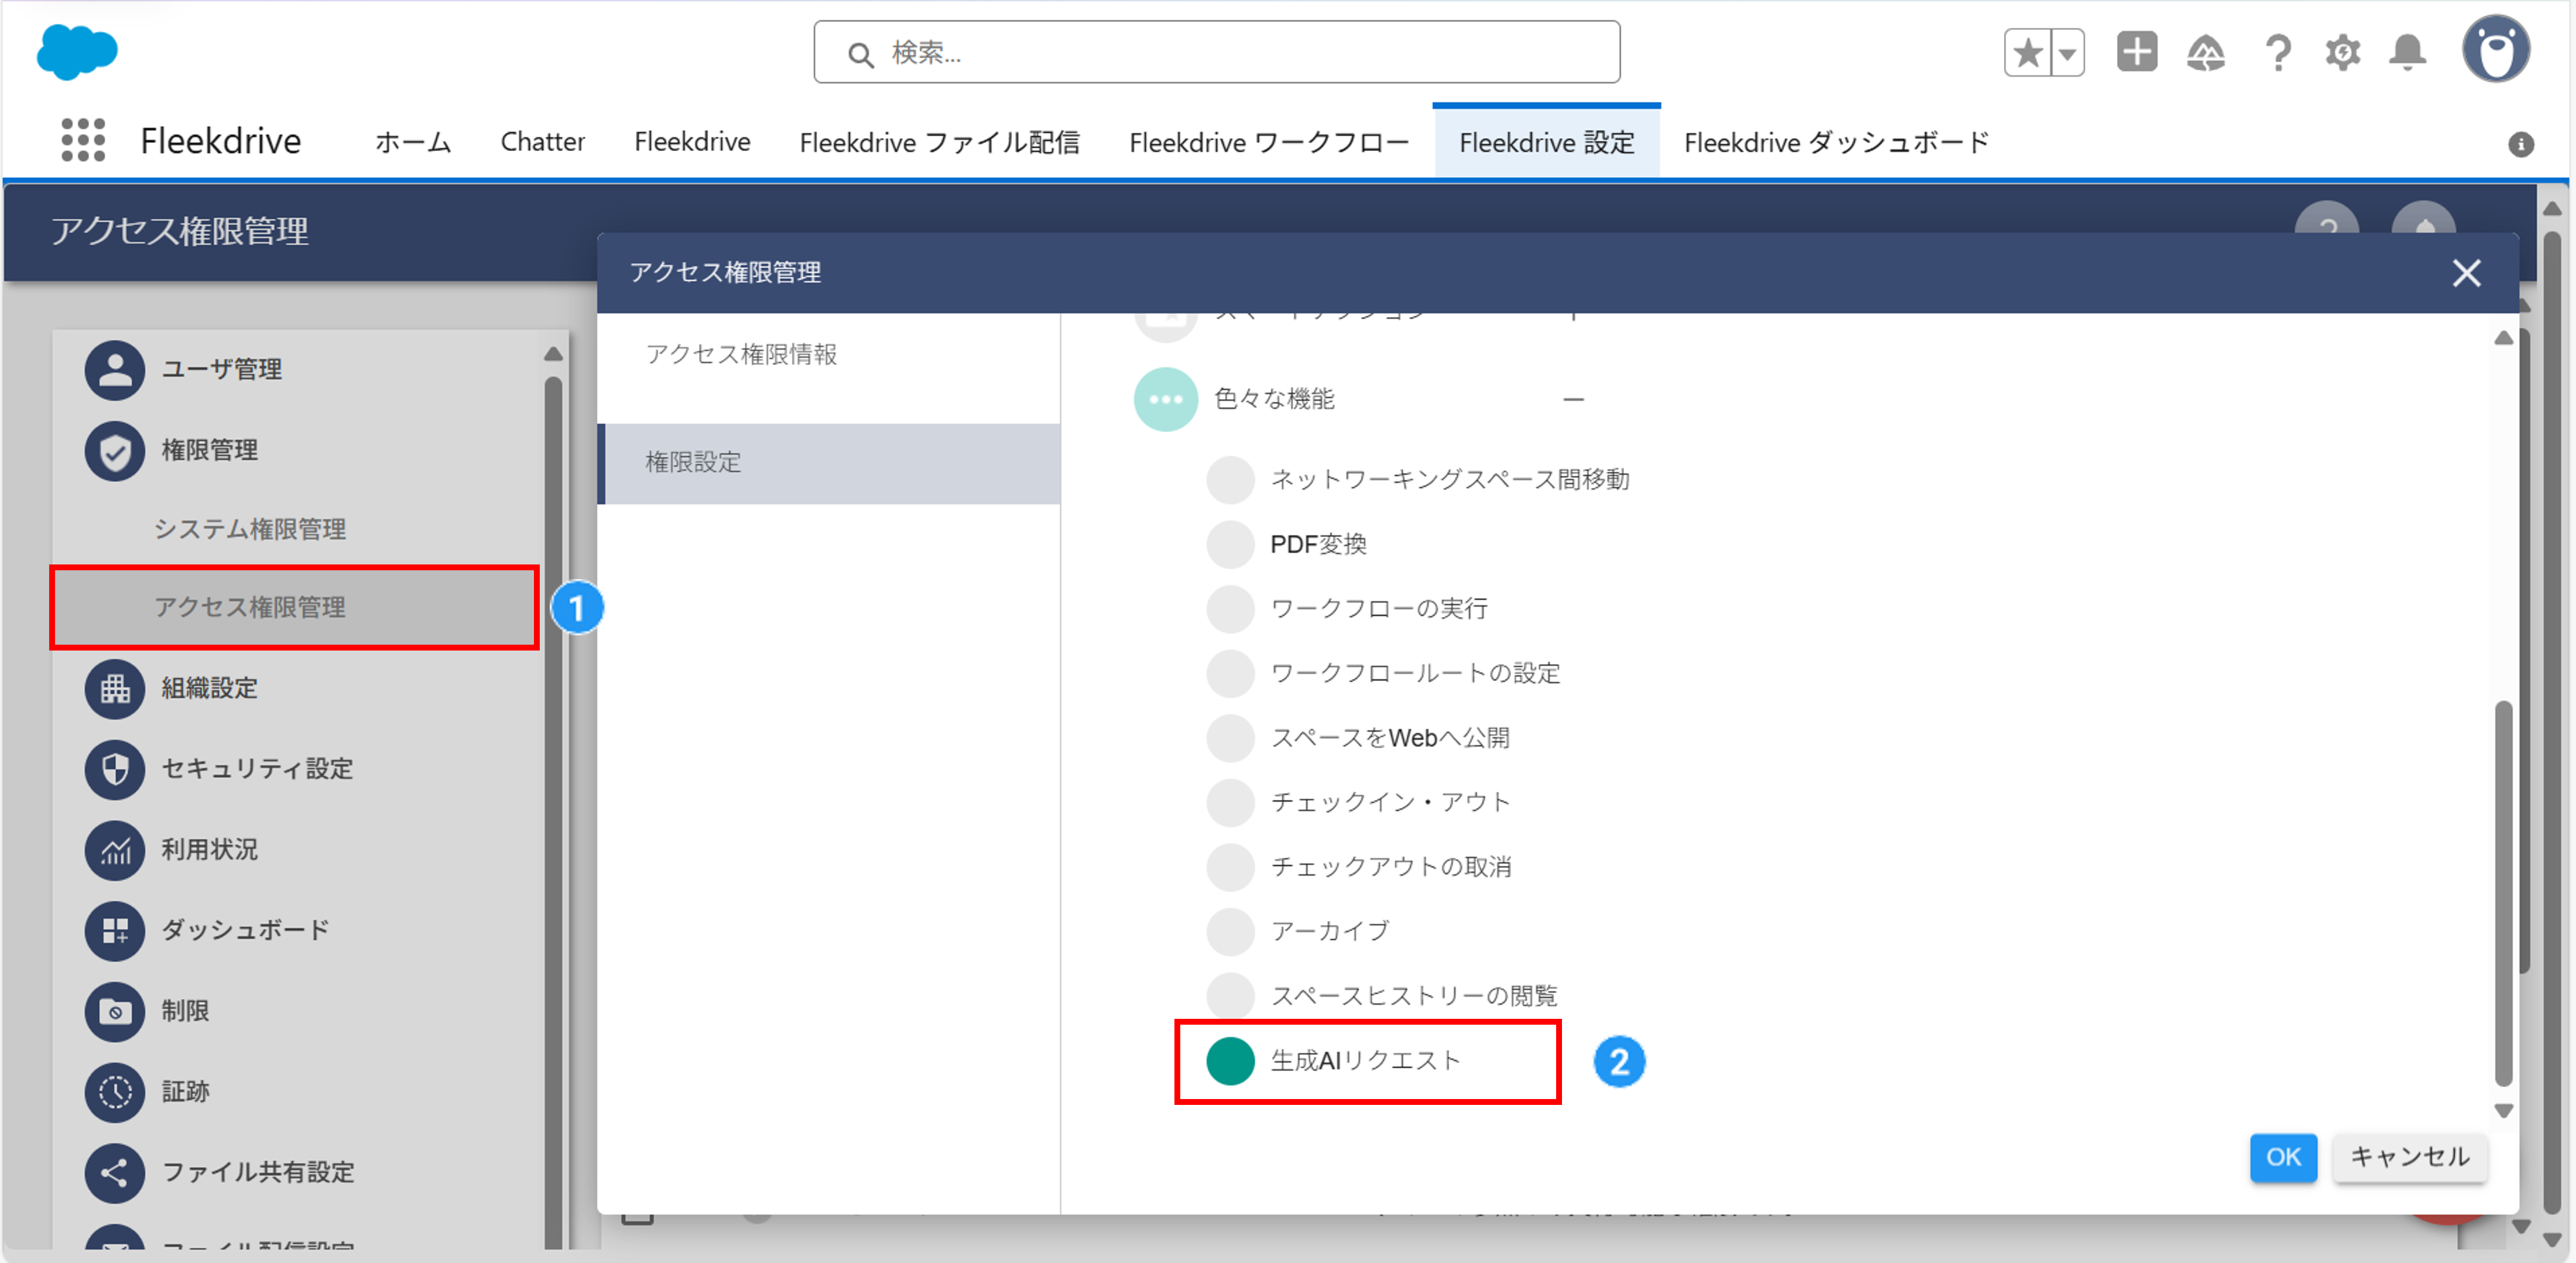The image size is (2576, 1263).
Task: Toggle スペースヒストリーの閲覧 permission
Action: coord(1230,996)
